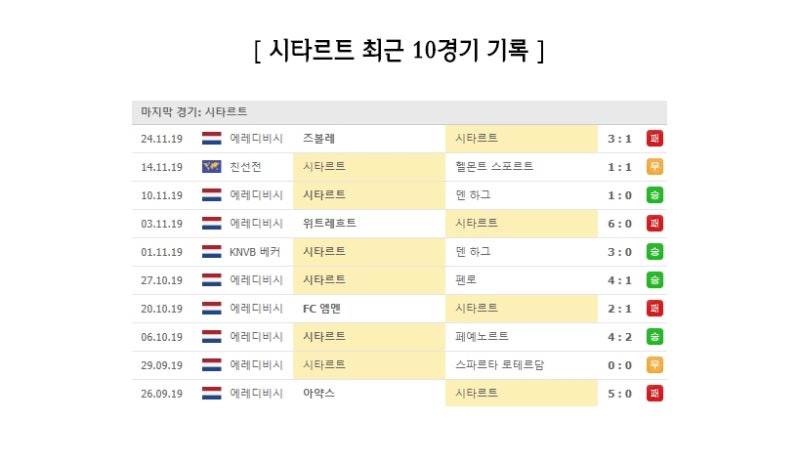Viewport: 800px width, 462px height.
Task: Open the FC 엠멘 team link
Action: point(321,309)
